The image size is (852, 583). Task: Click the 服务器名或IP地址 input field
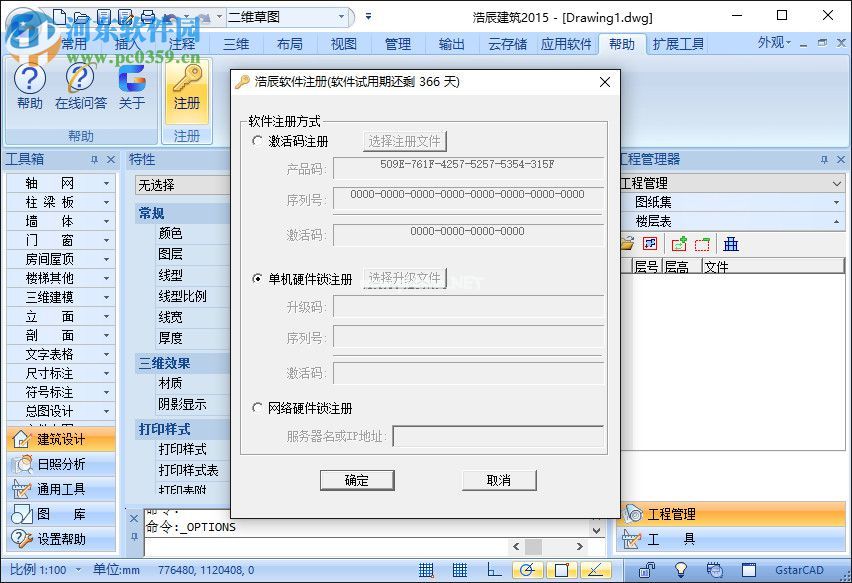[x=502, y=436]
